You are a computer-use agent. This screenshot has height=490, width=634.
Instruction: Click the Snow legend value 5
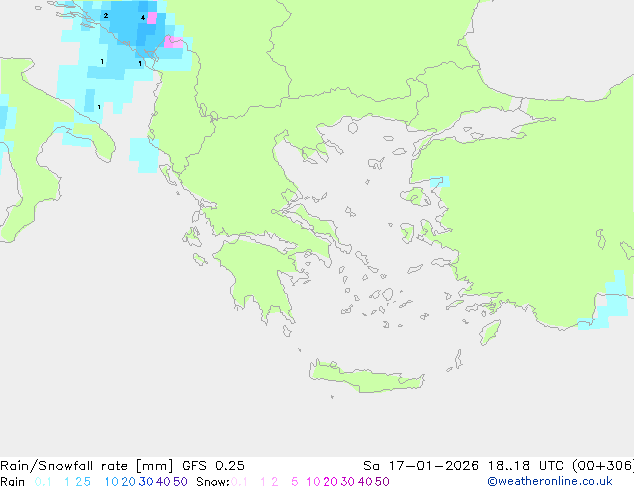coord(295,482)
